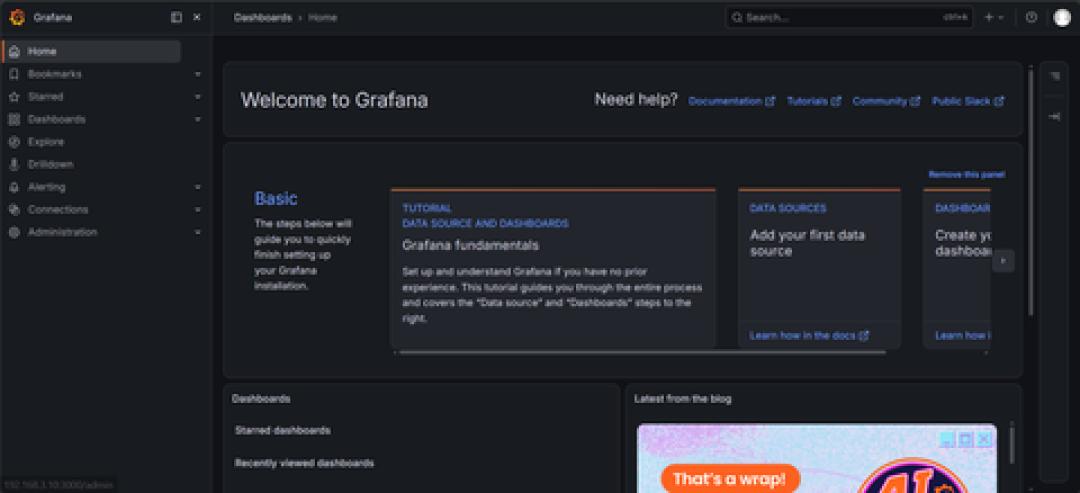This screenshot has width=1080, height=493.
Task: Click the Dashboards panel title
Action: point(261,399)
